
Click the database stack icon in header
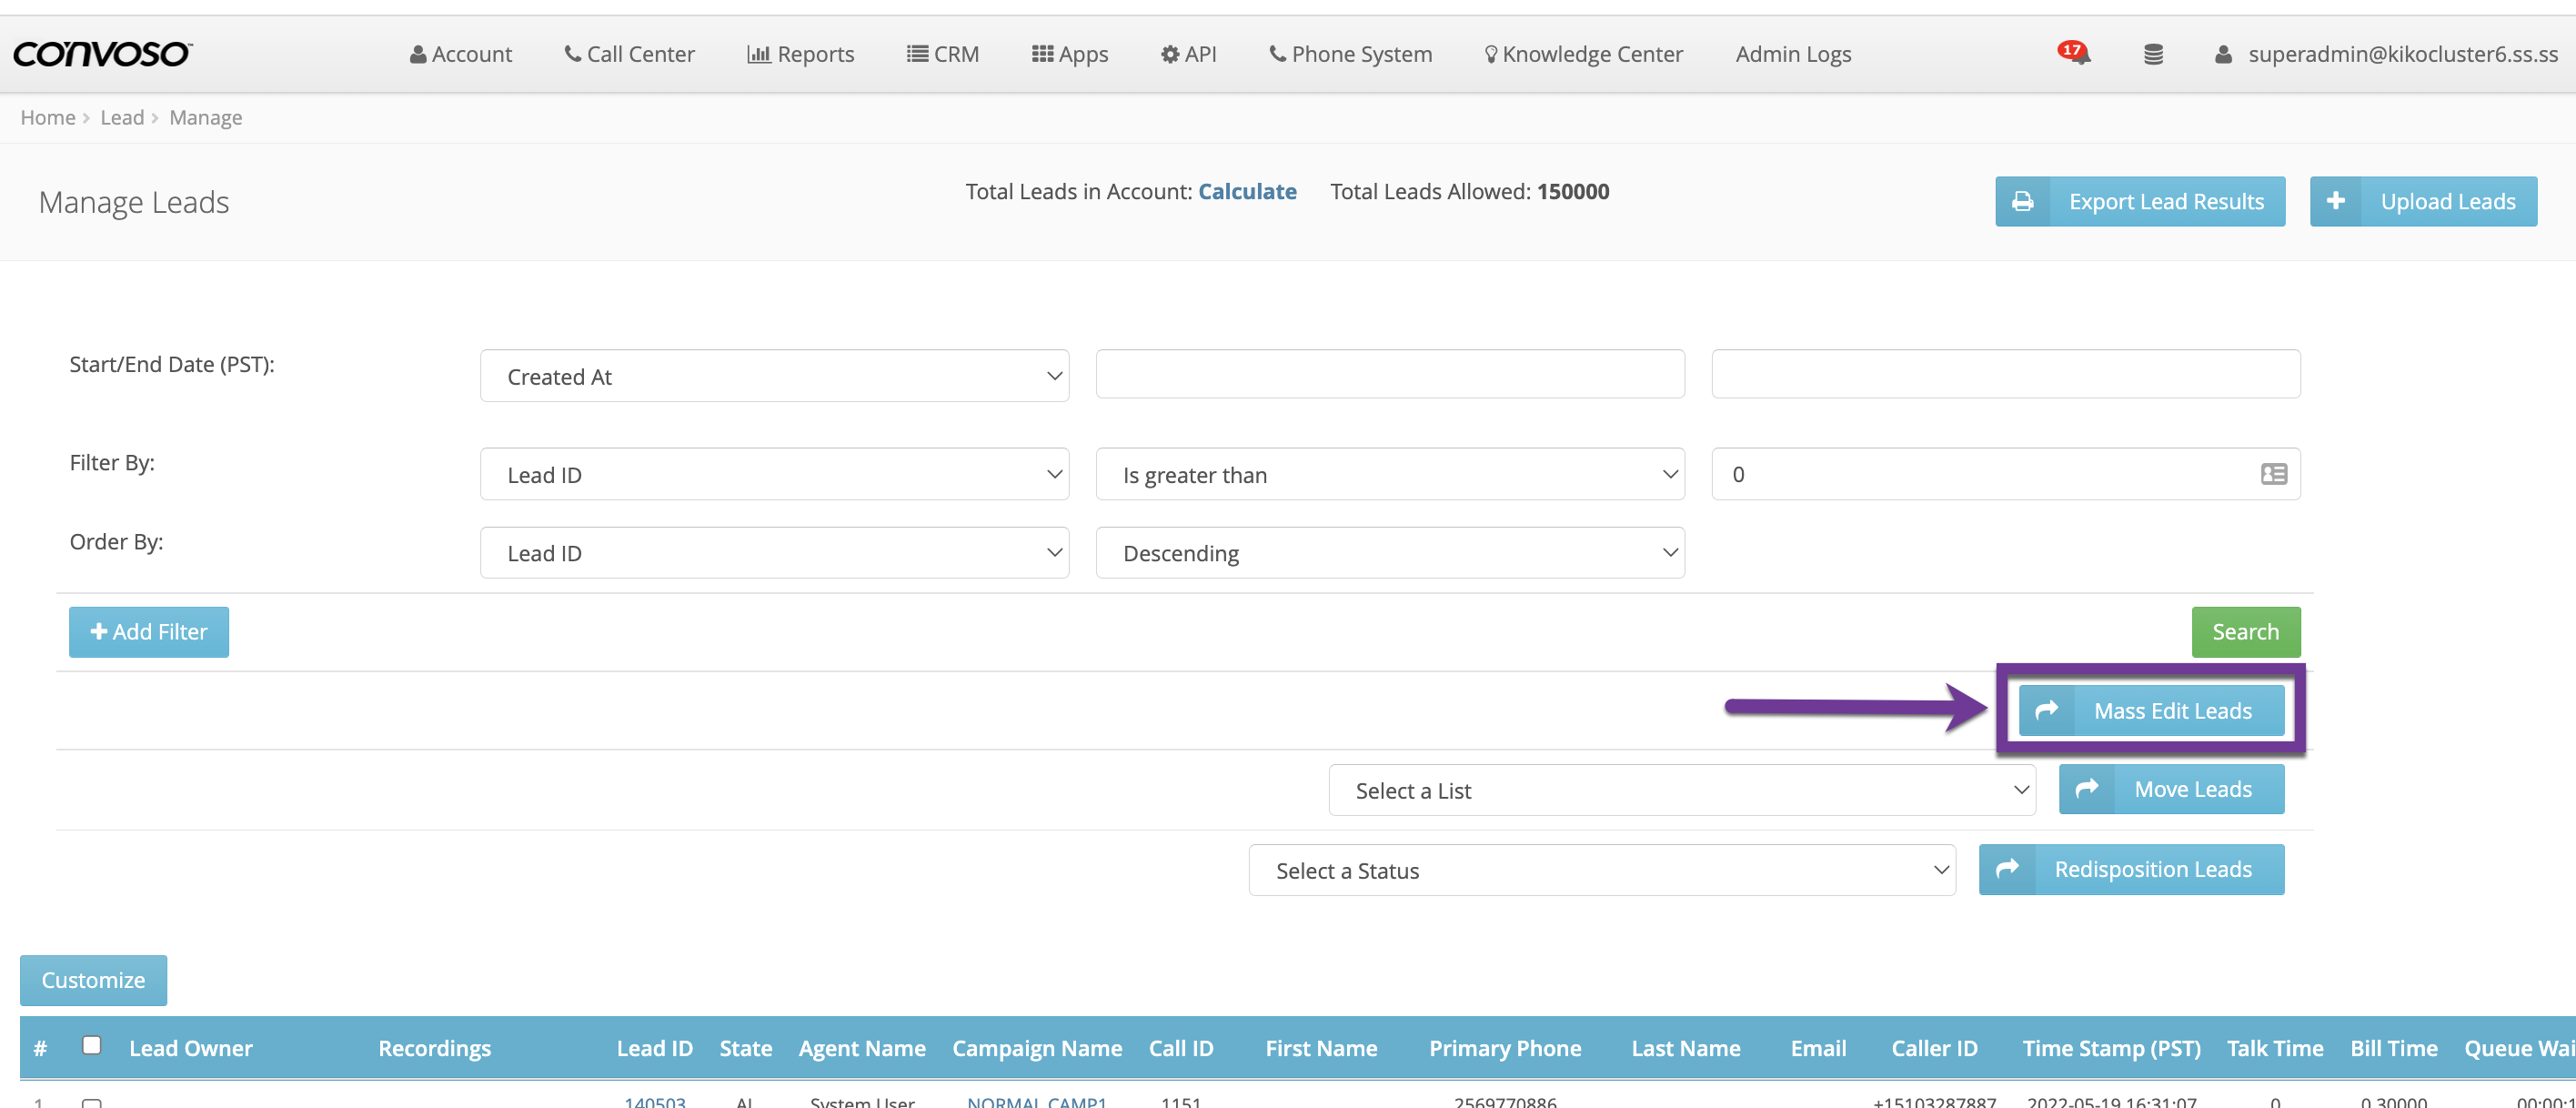click(x=2153, y=54)
